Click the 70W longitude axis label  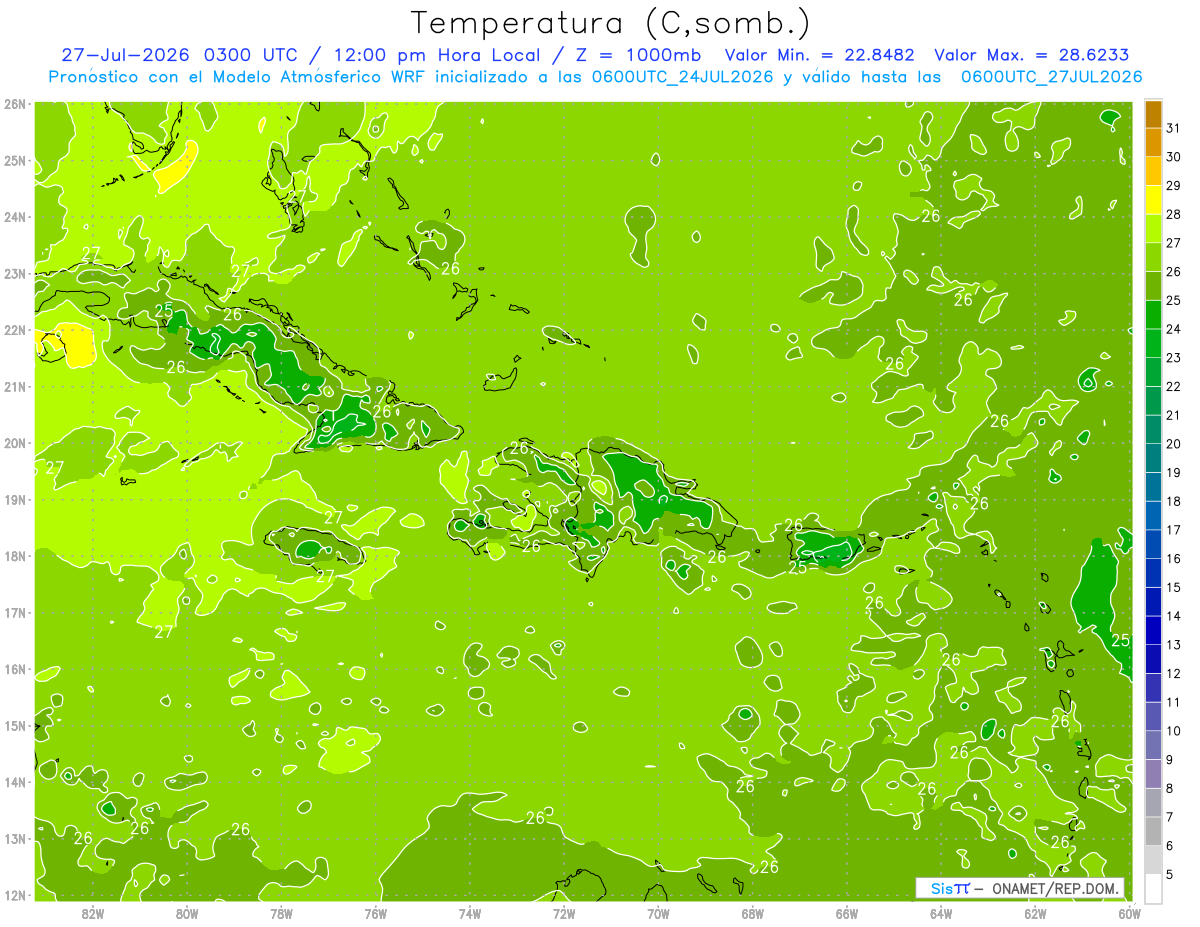[x=658, y=913]
